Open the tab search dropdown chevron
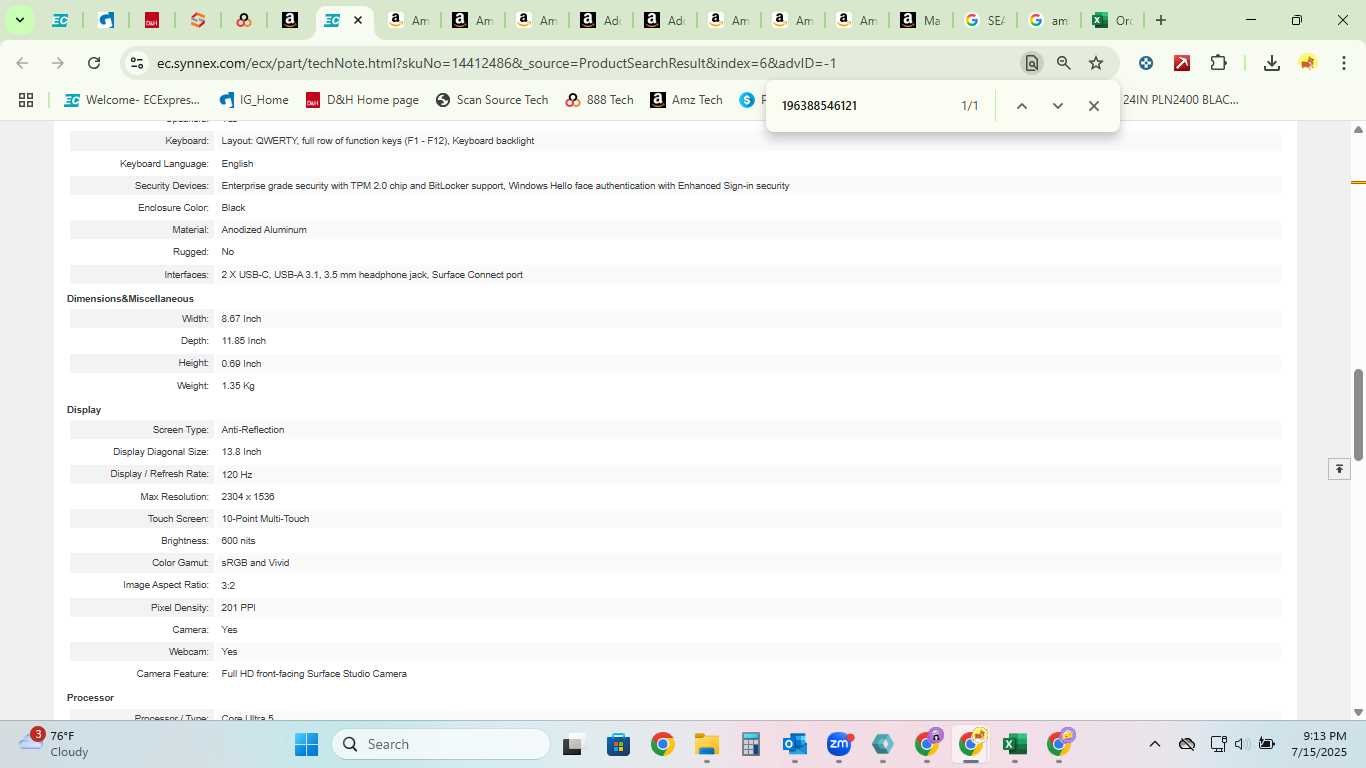 [x=19, y=20]
